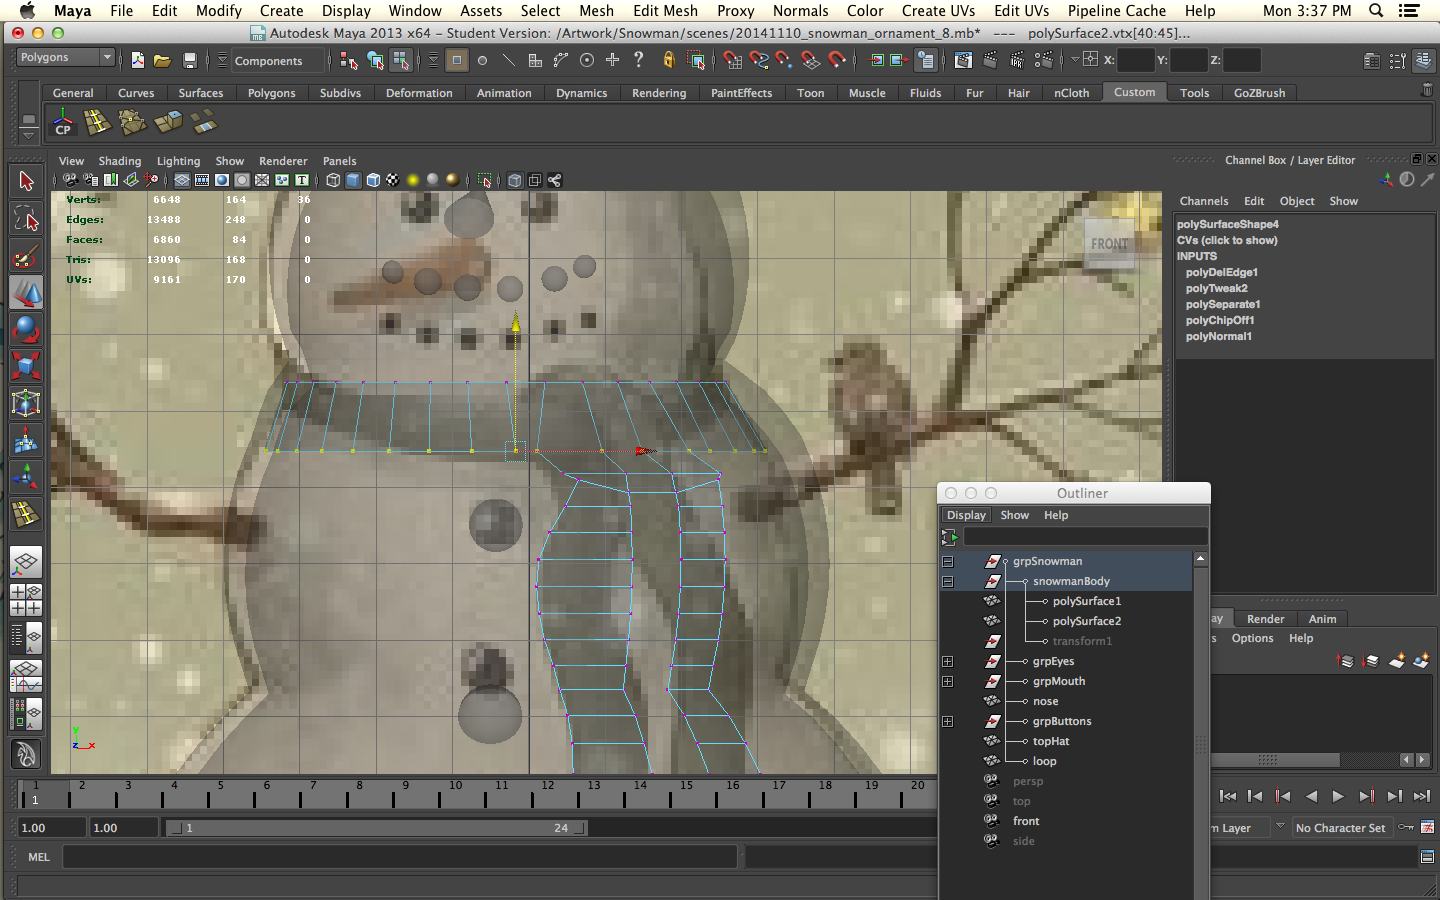Expand the grpButtons group in Outliner
The height and width of the screenshot is (900, 1440).
pos(947,721)
